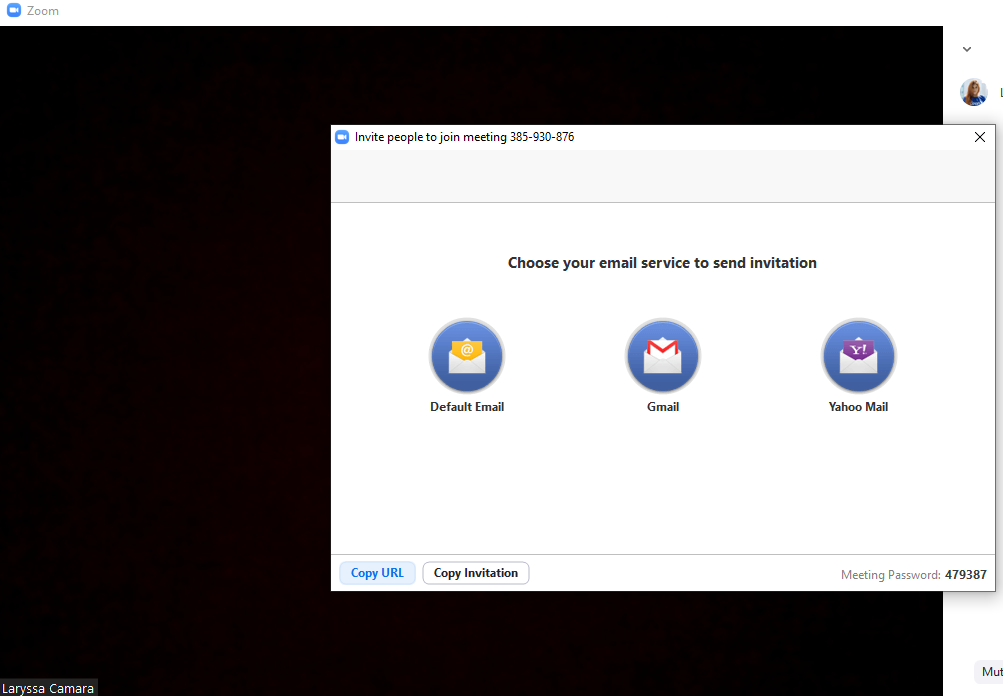The height and width of the screenshot is (696, 1003).
Task: Click the Zoom logo in the invite dialog title
Action: click(x=342, y=137)
